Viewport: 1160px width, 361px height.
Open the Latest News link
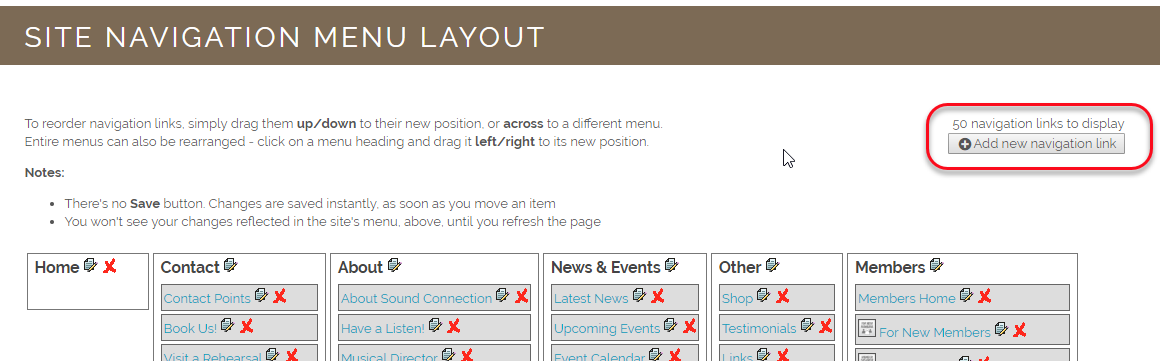[591, 298]
